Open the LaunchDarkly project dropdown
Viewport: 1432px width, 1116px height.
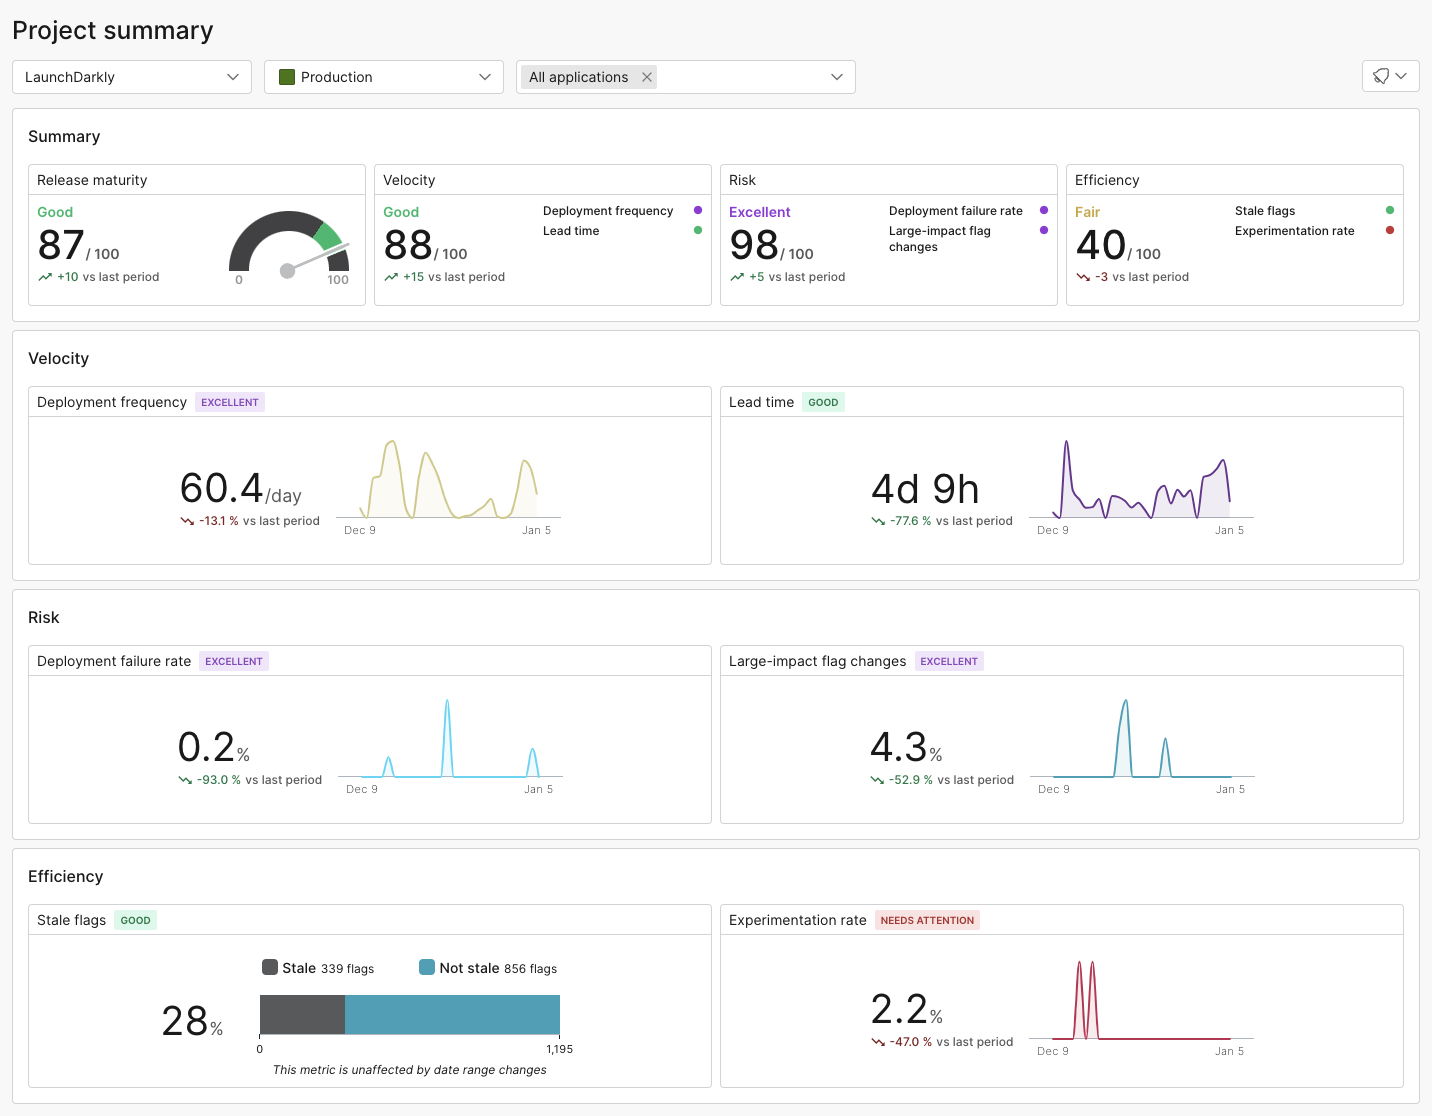click(x=132, y=77)
